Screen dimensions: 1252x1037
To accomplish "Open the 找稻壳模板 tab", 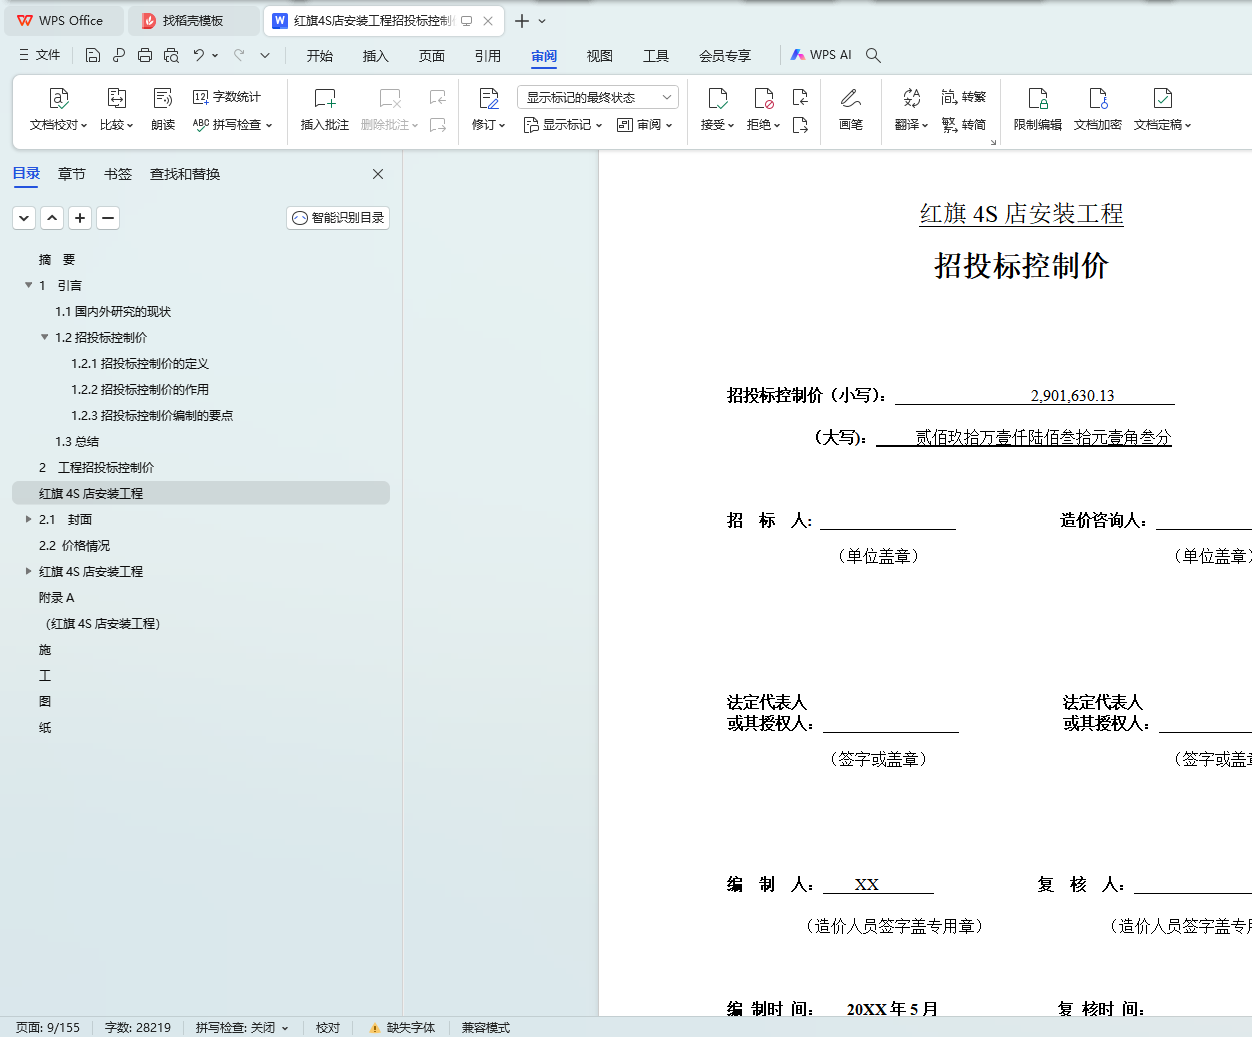I will (x=193, y=20).
